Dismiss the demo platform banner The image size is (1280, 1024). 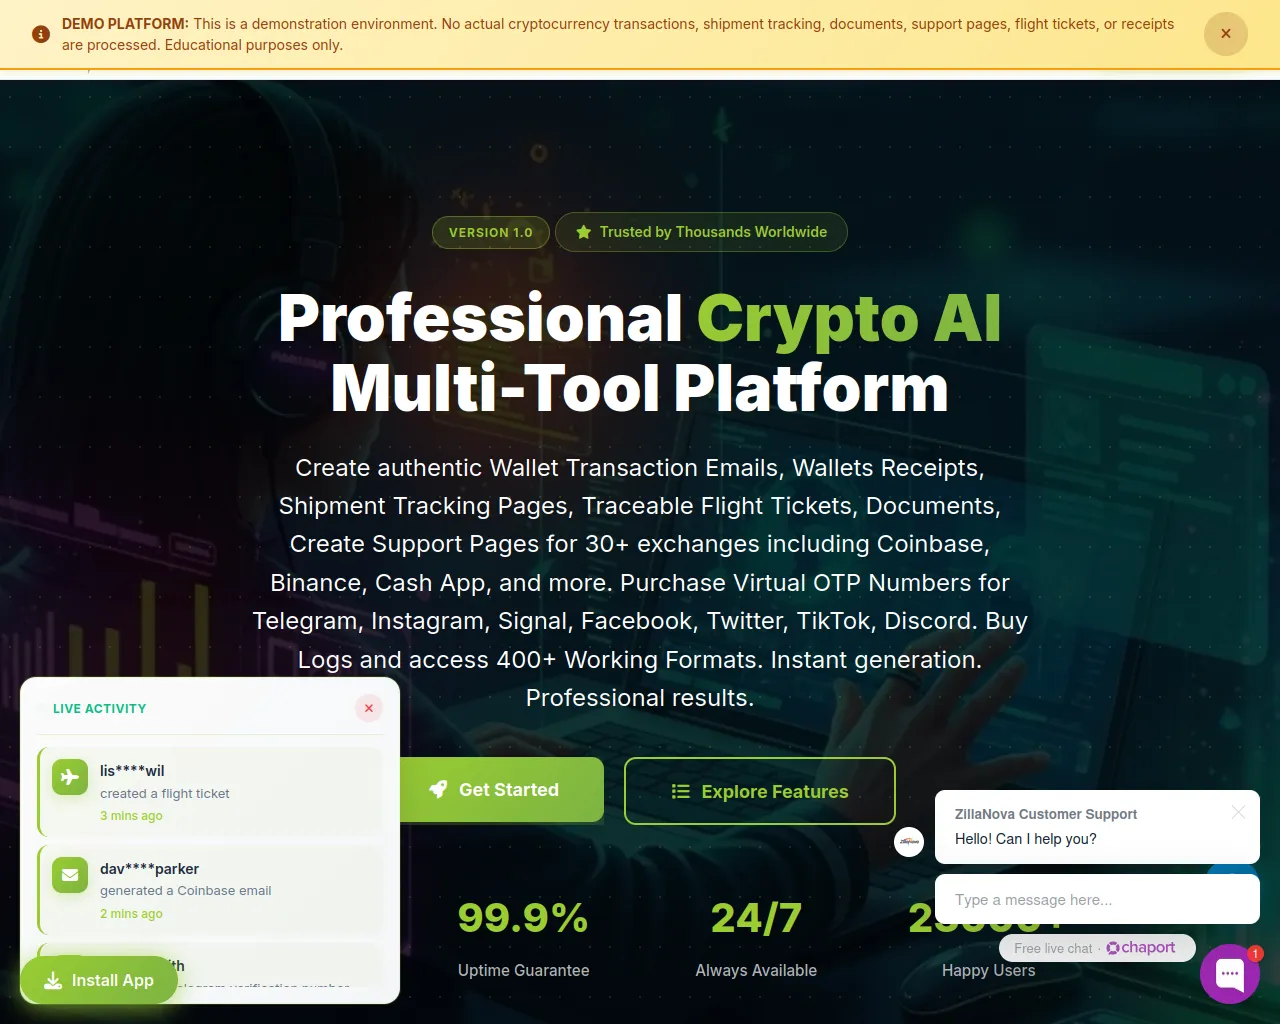[1226, 34]
